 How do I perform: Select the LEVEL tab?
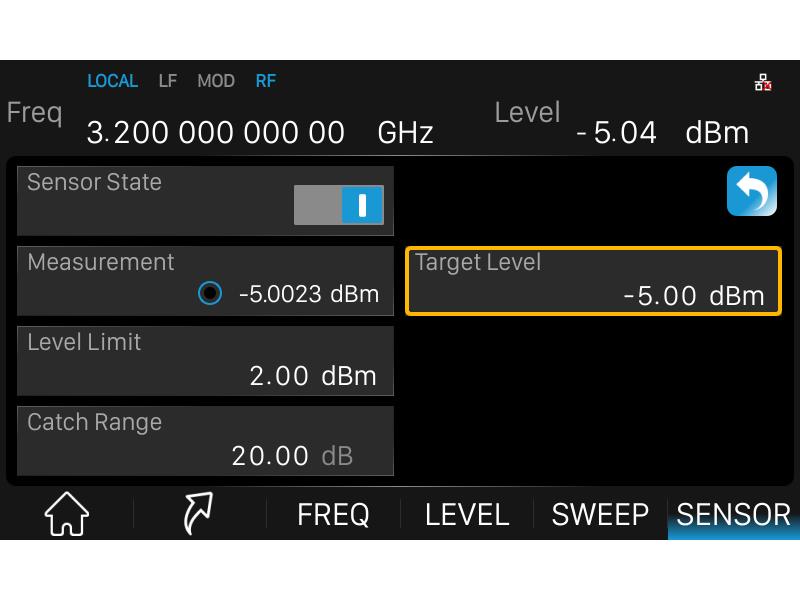467,514
